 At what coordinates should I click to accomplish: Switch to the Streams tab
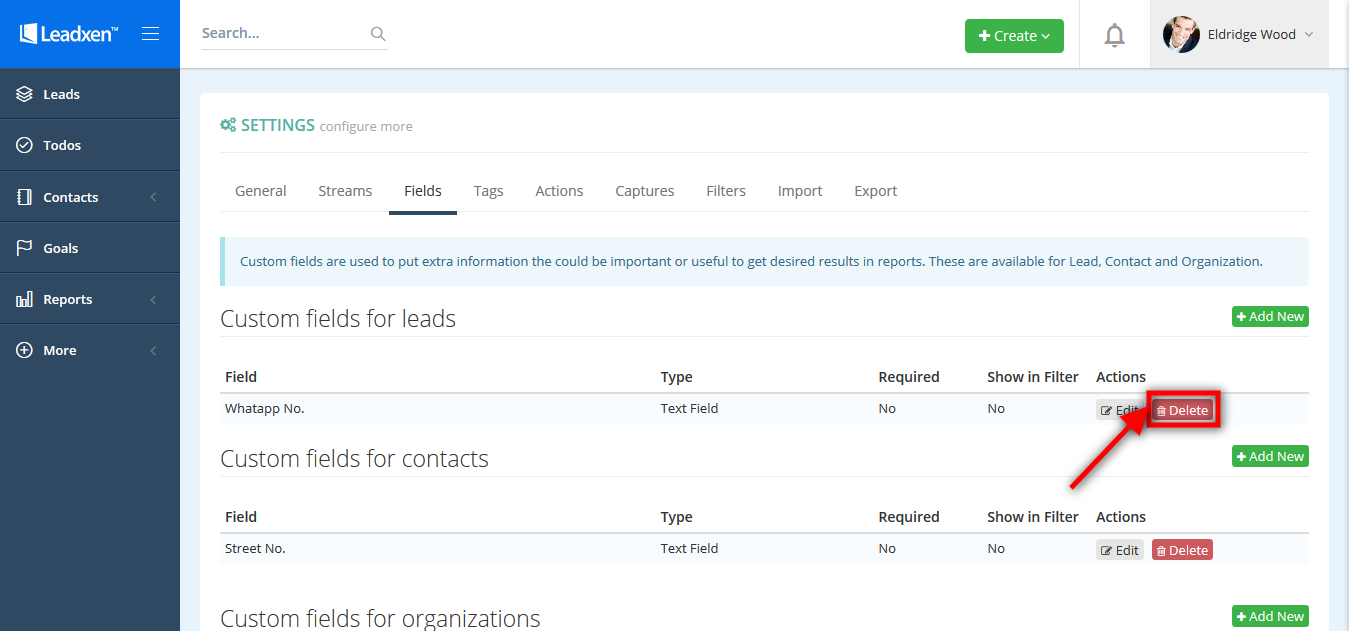(345, 191)
